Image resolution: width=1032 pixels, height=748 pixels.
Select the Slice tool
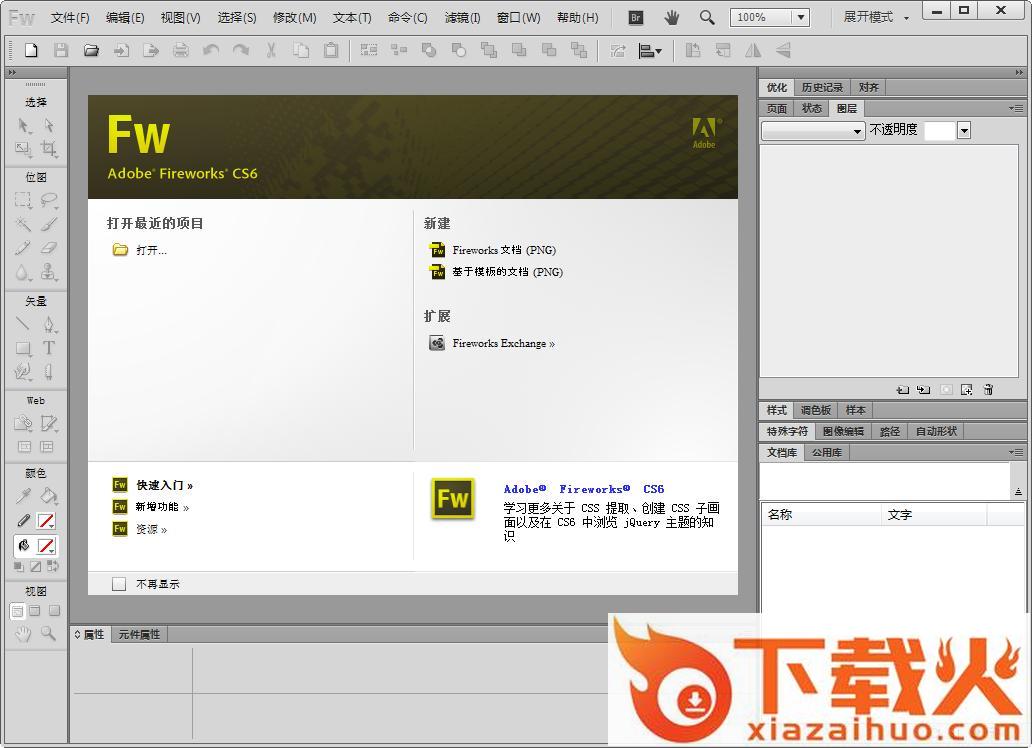tap(49, 423)
